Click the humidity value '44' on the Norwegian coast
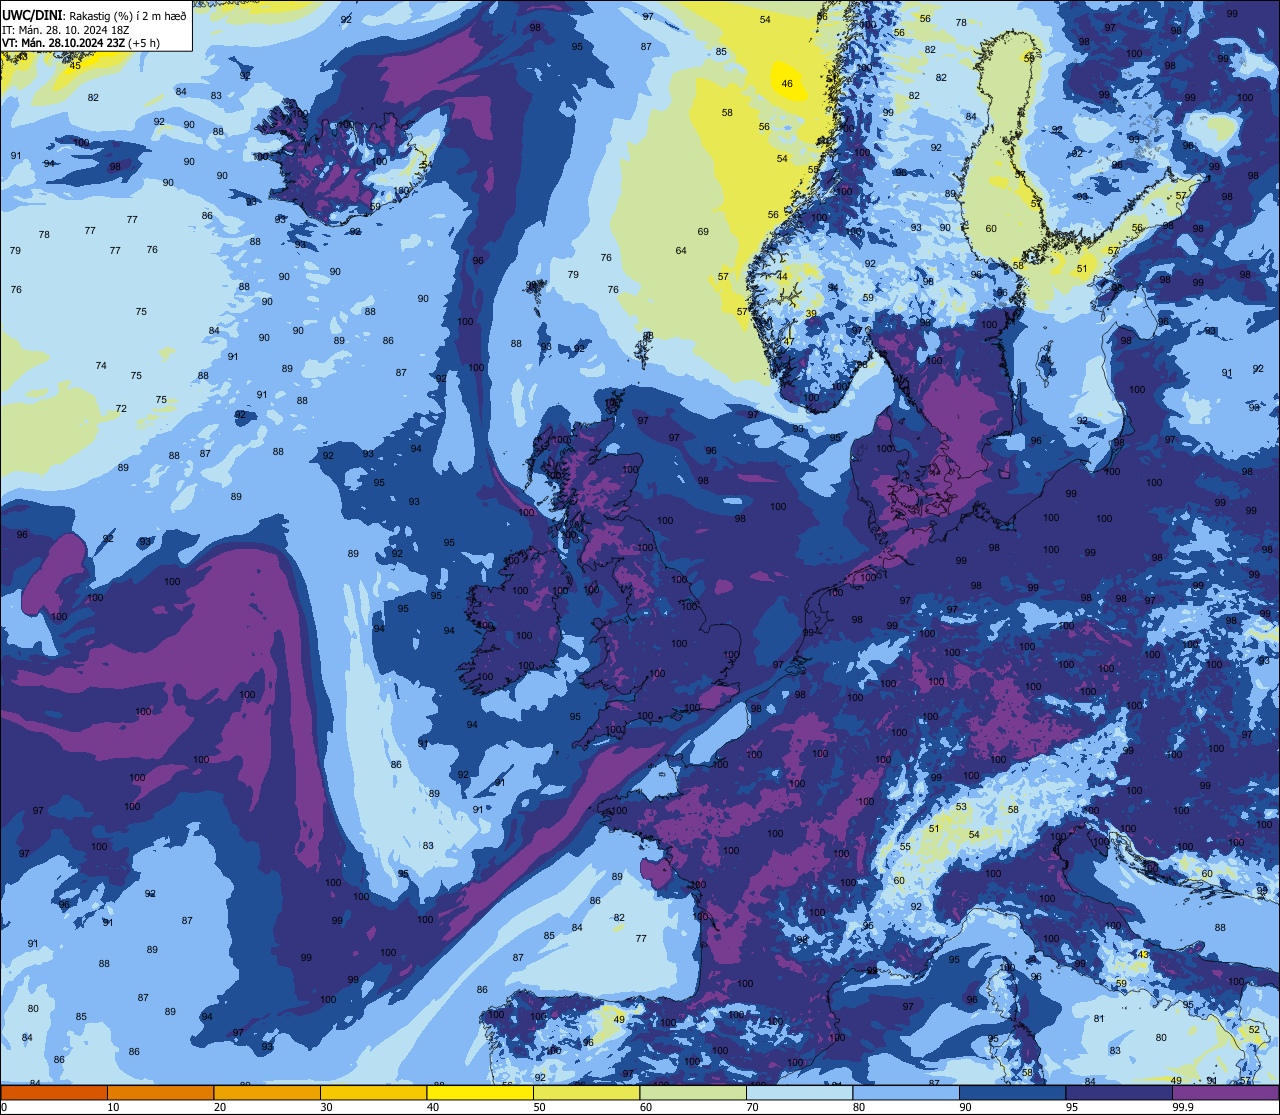Viewport: 1280px width, 1115px height. pos(782,277)
